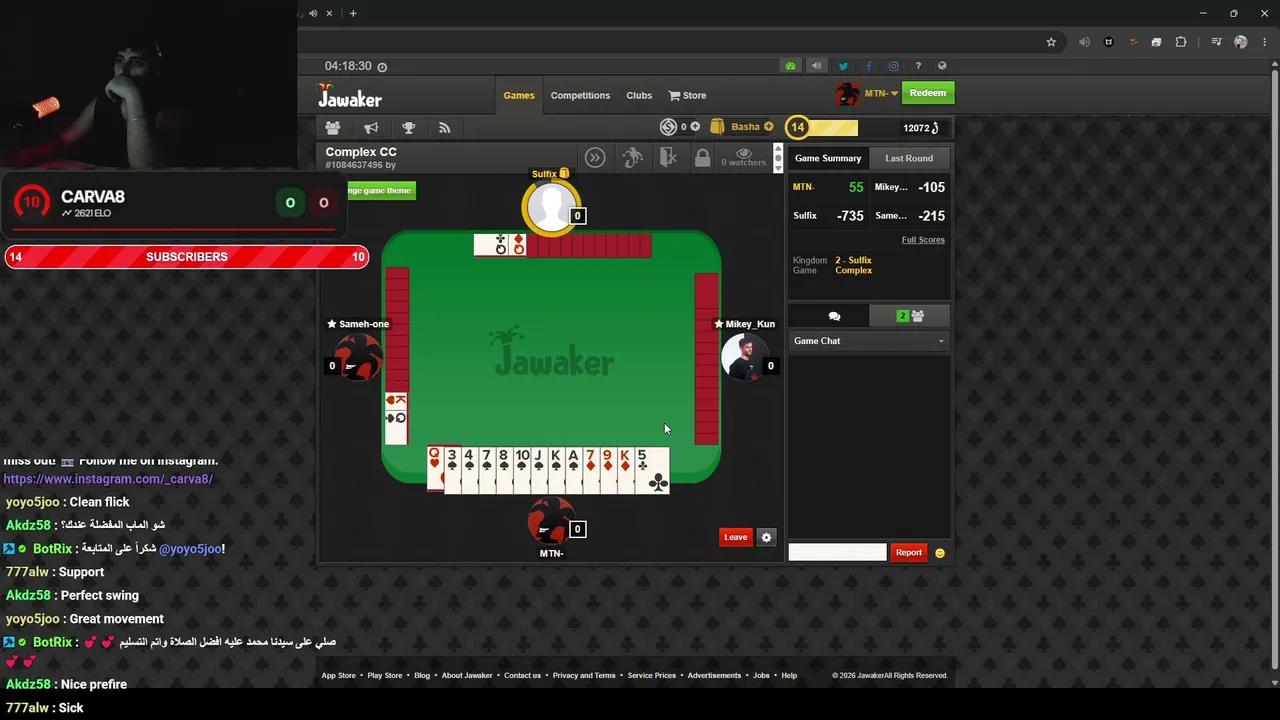
Task: Select the 5 of clubs card in hand
Action: coord(651,470)
